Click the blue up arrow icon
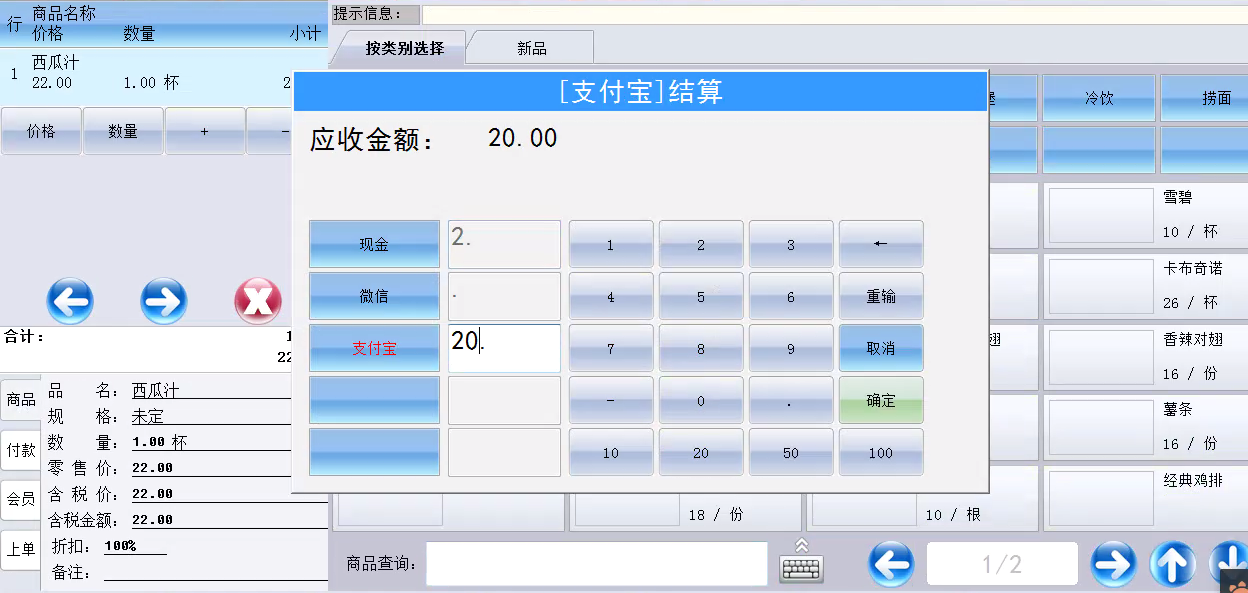1248x593 pixels. 1172,564
